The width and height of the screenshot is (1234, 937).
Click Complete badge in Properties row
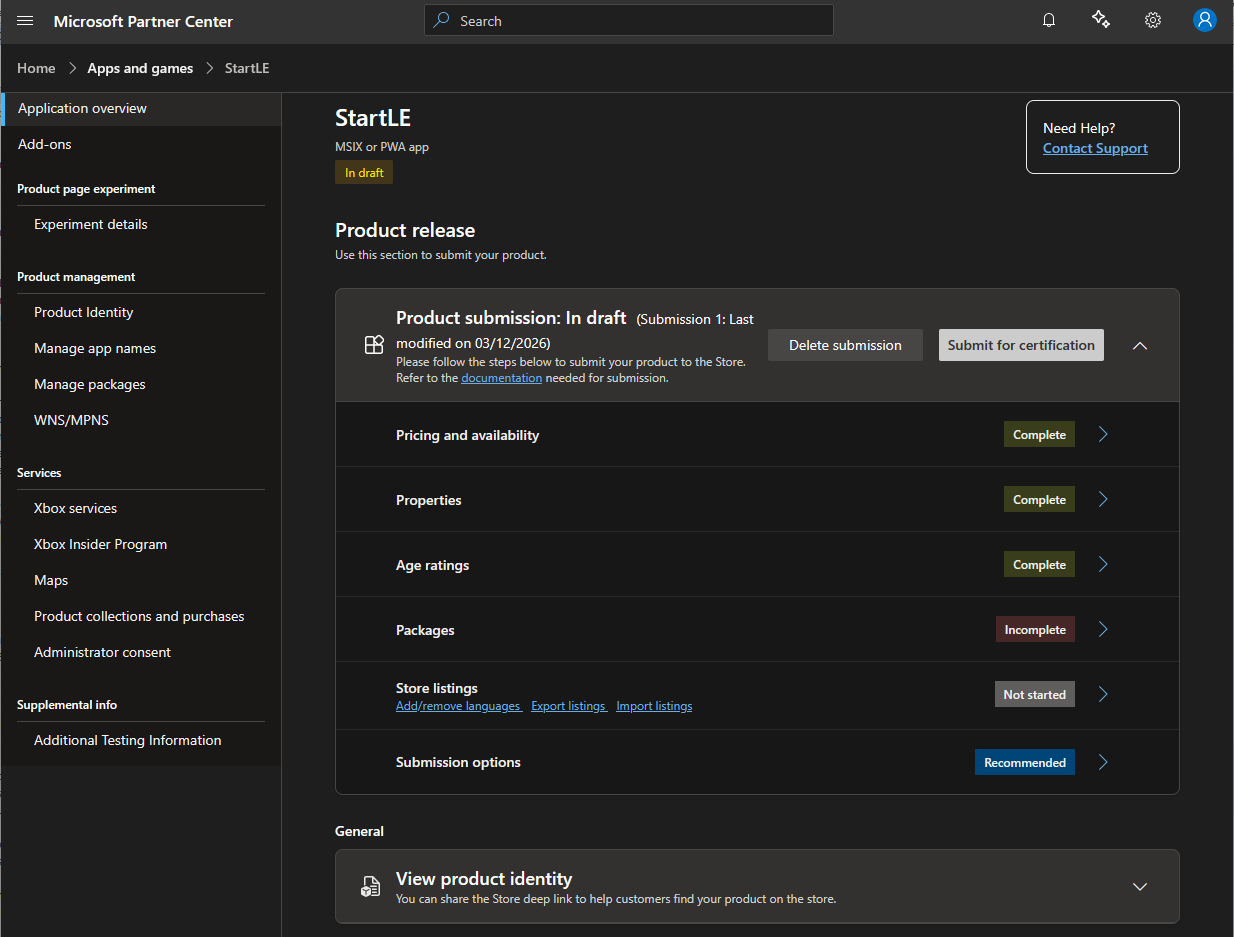1039,499
